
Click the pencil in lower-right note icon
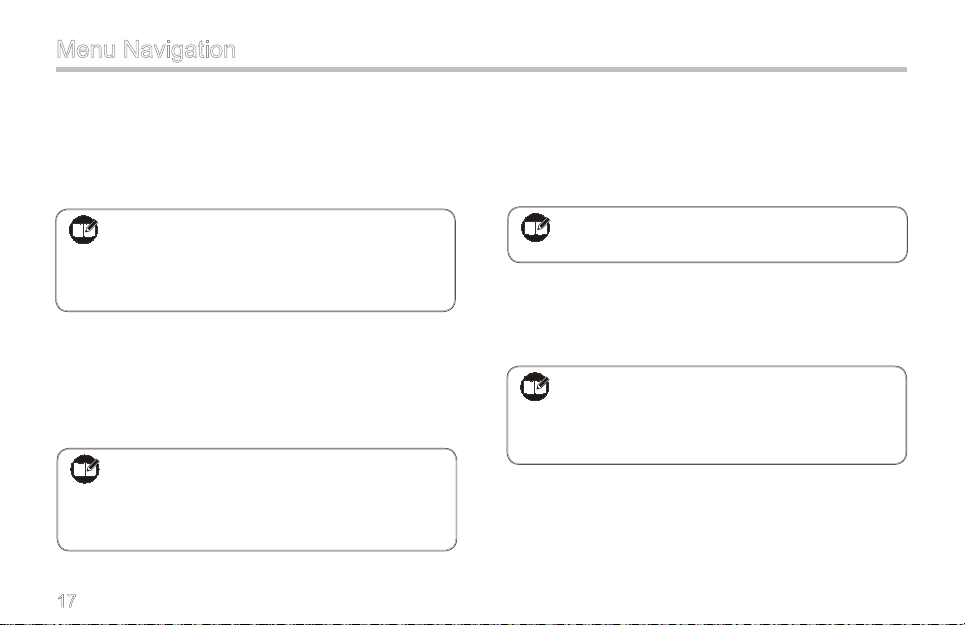pos(543,384)
